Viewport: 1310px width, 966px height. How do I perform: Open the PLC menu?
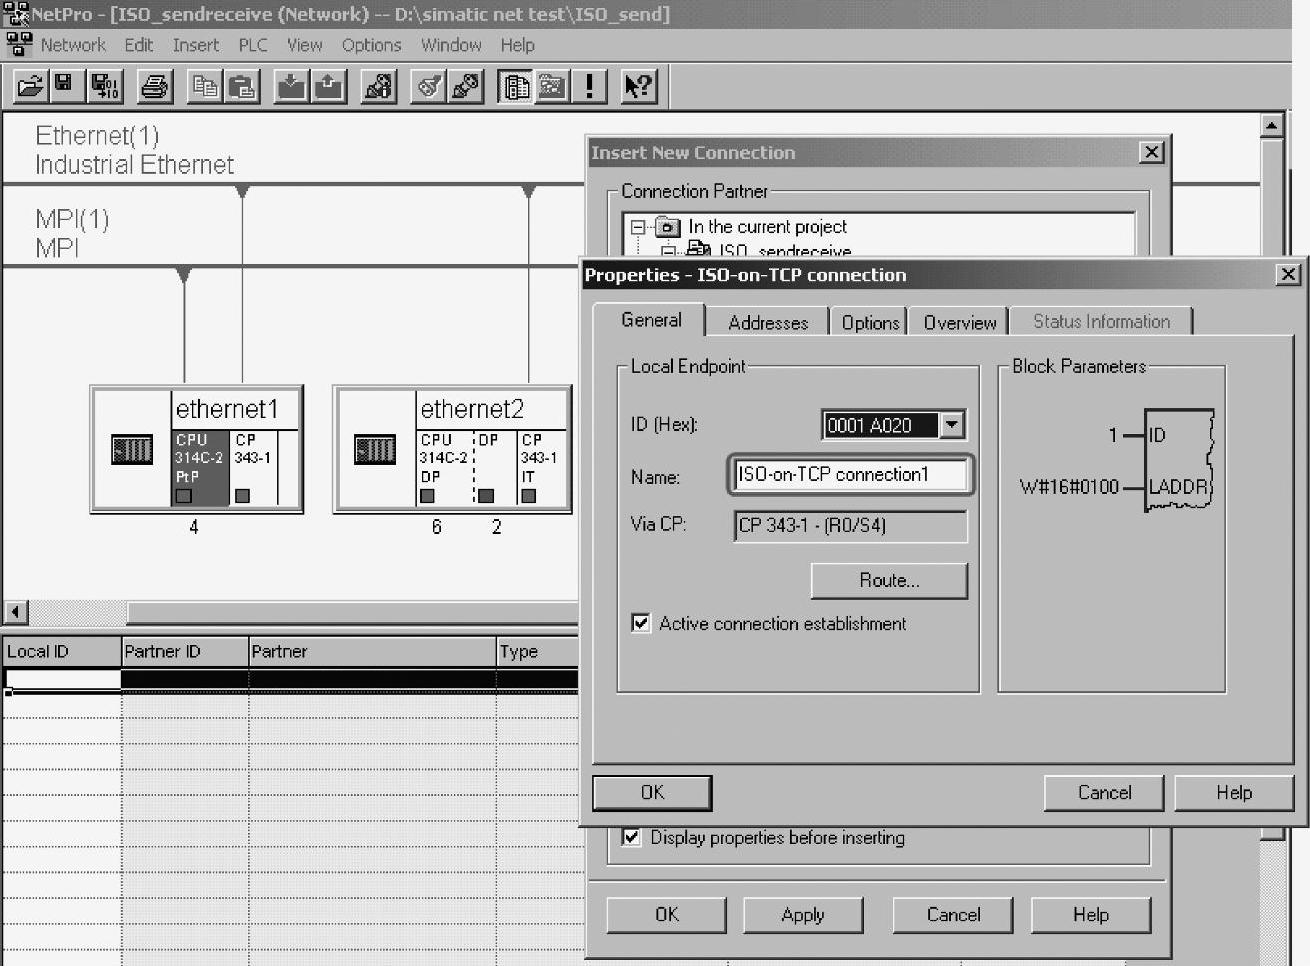253,45
